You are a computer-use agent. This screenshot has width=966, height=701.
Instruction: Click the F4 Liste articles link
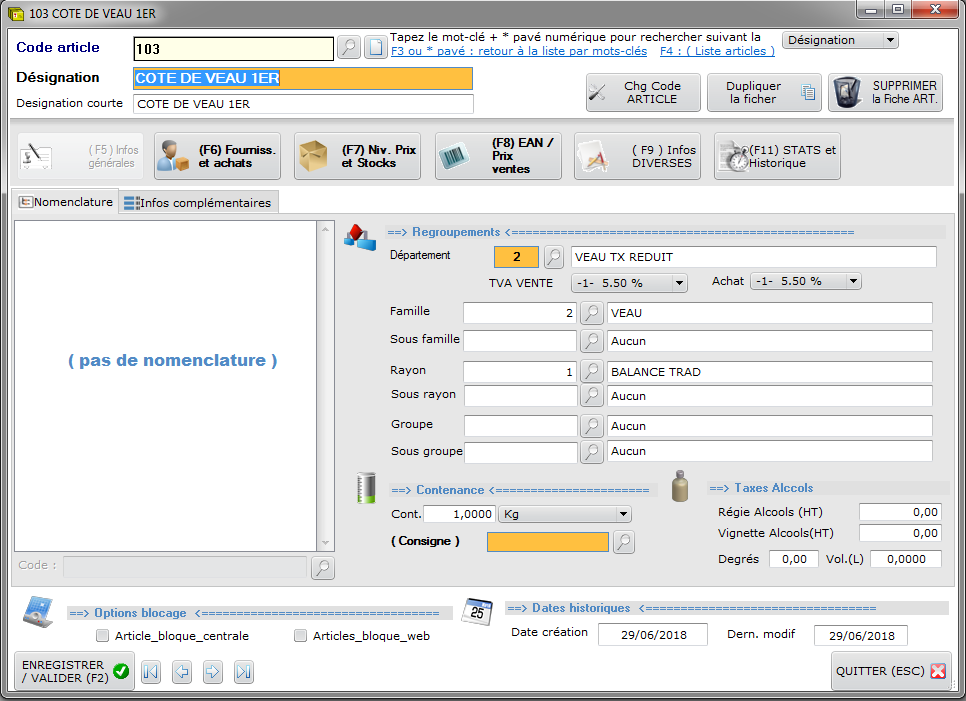click(717, 51)
